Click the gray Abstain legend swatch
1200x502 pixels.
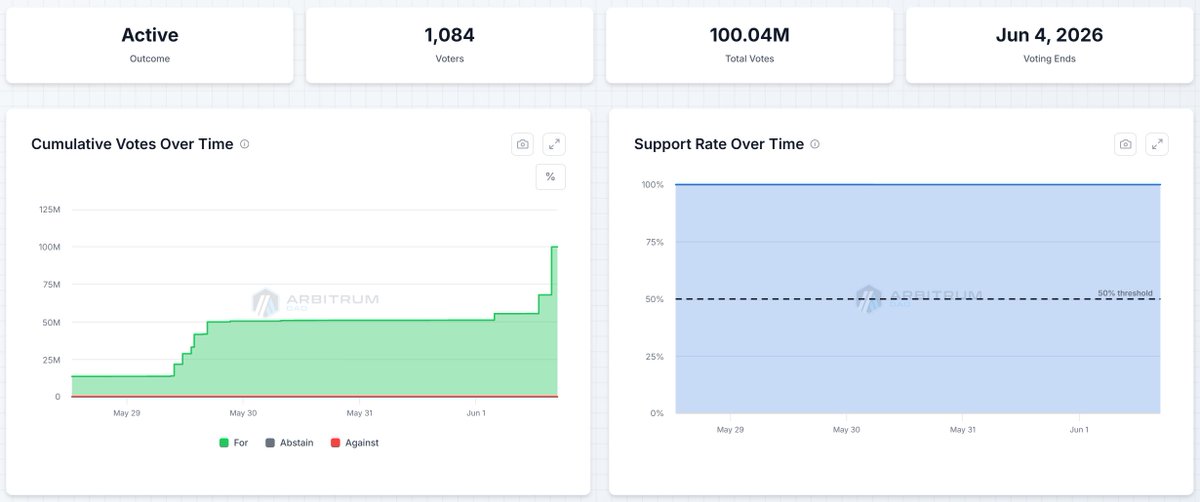click(271, 442)
